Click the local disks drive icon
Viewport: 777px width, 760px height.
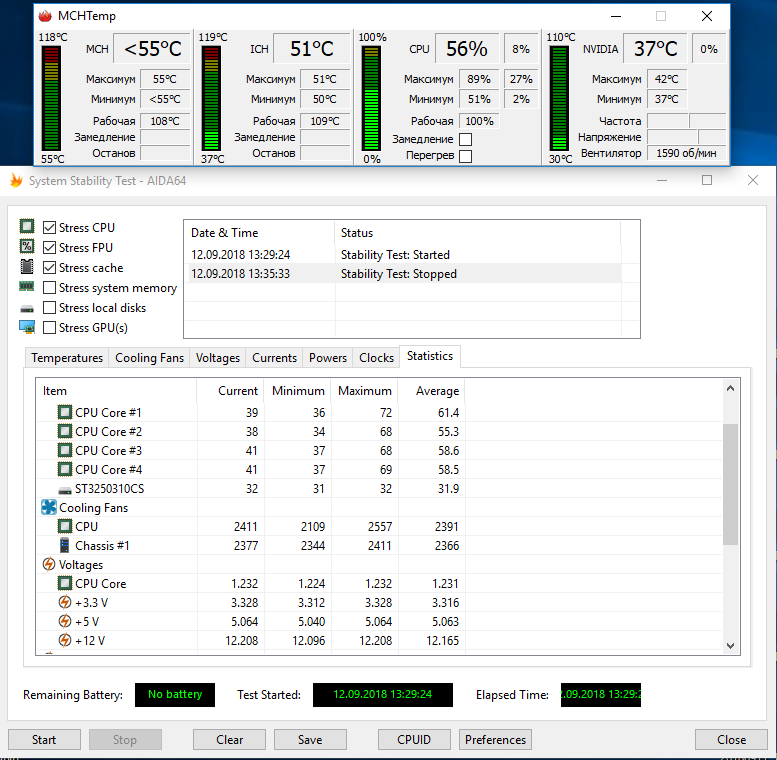(27, 309)
